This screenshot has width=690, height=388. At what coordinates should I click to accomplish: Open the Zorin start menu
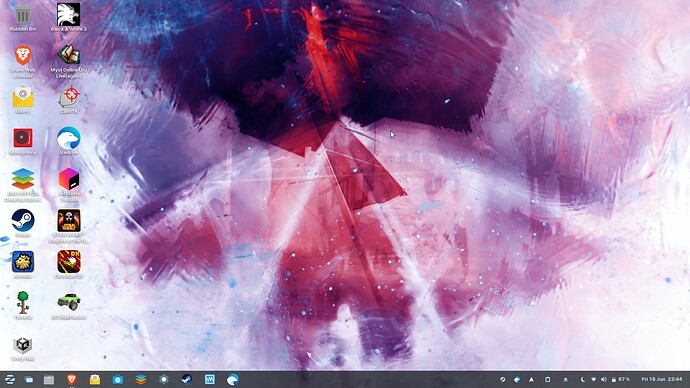click(10, 379)
